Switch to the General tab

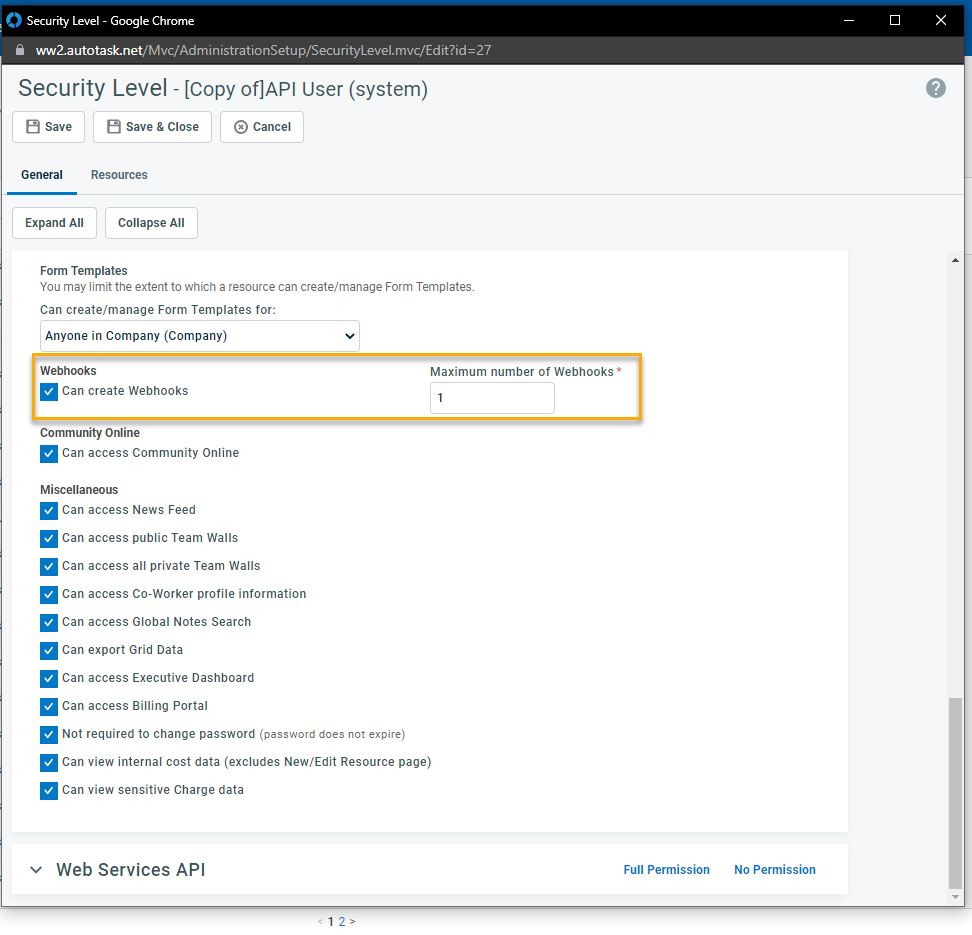pos(42,175)
